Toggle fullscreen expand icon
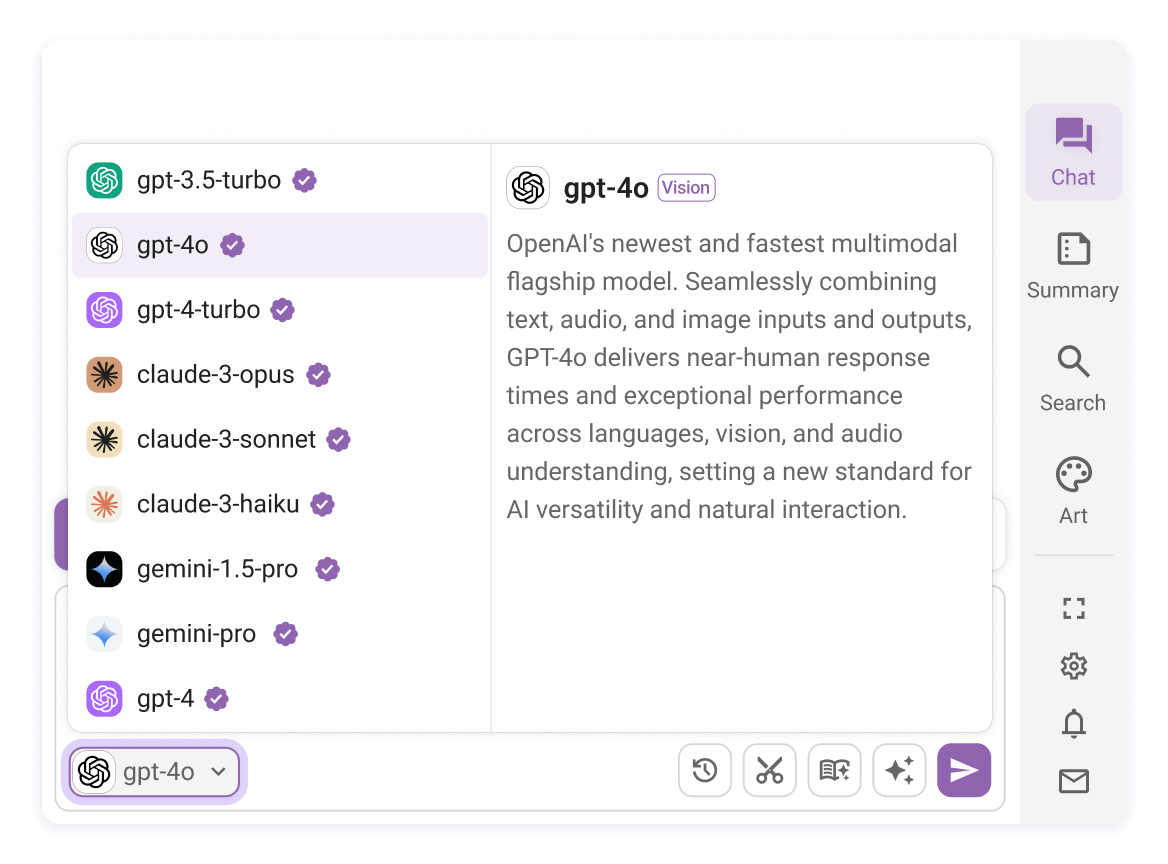This screenshot has height=864, width=1168. [x=1073, y=609]
